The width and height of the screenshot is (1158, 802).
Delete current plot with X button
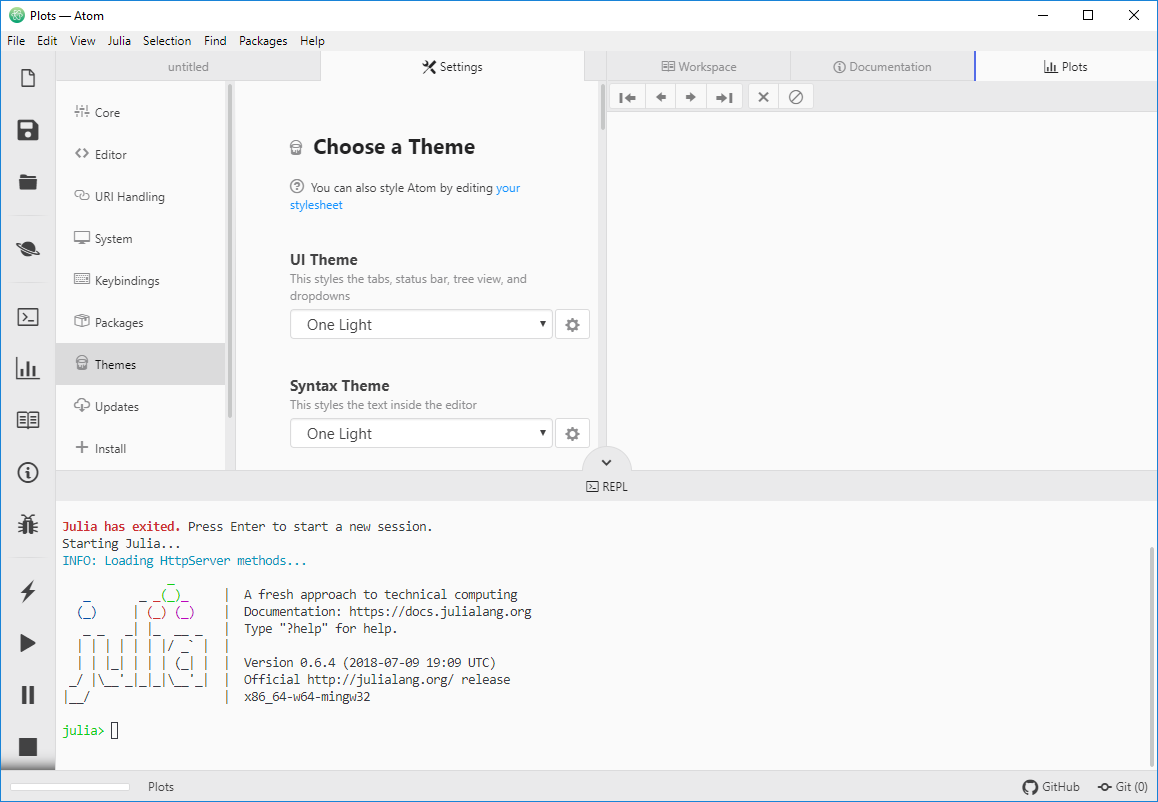coord(763,97)
